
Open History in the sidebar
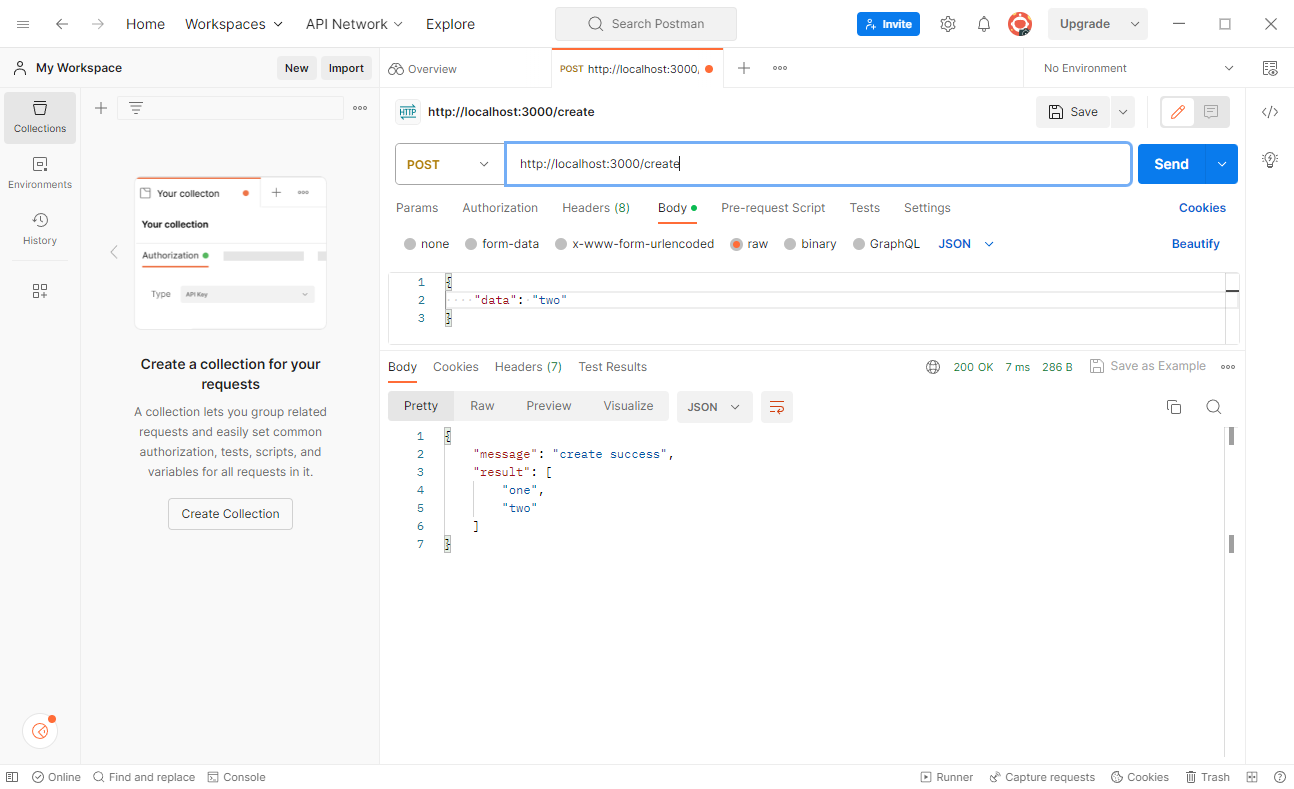40,230
